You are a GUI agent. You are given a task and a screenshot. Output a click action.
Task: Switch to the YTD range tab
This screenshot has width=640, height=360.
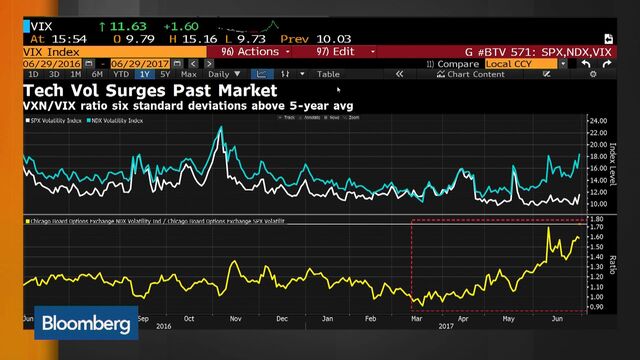121,74
